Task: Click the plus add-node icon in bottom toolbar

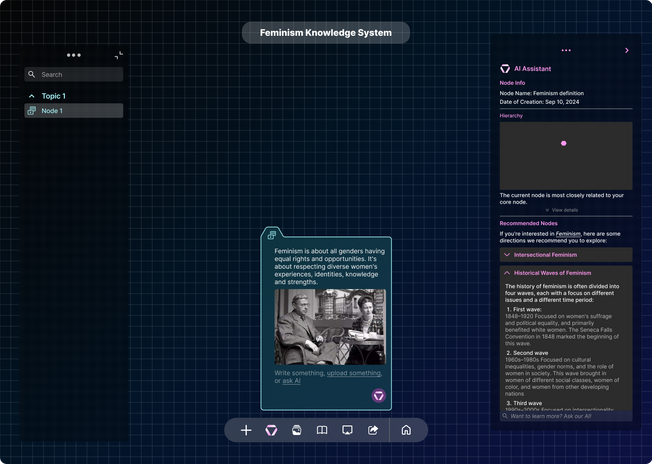Action: [x=246, y=430]
